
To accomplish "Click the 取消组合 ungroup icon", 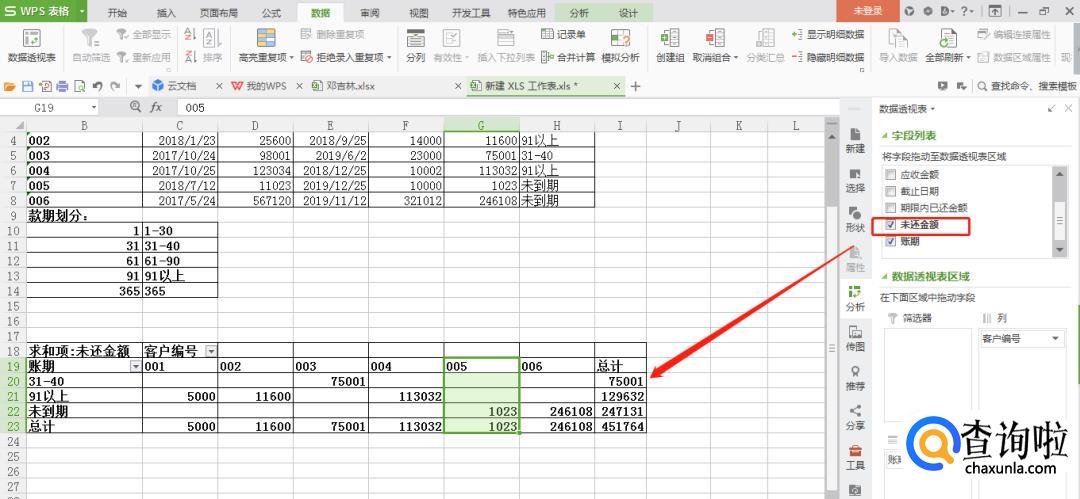I will [715, 37].
